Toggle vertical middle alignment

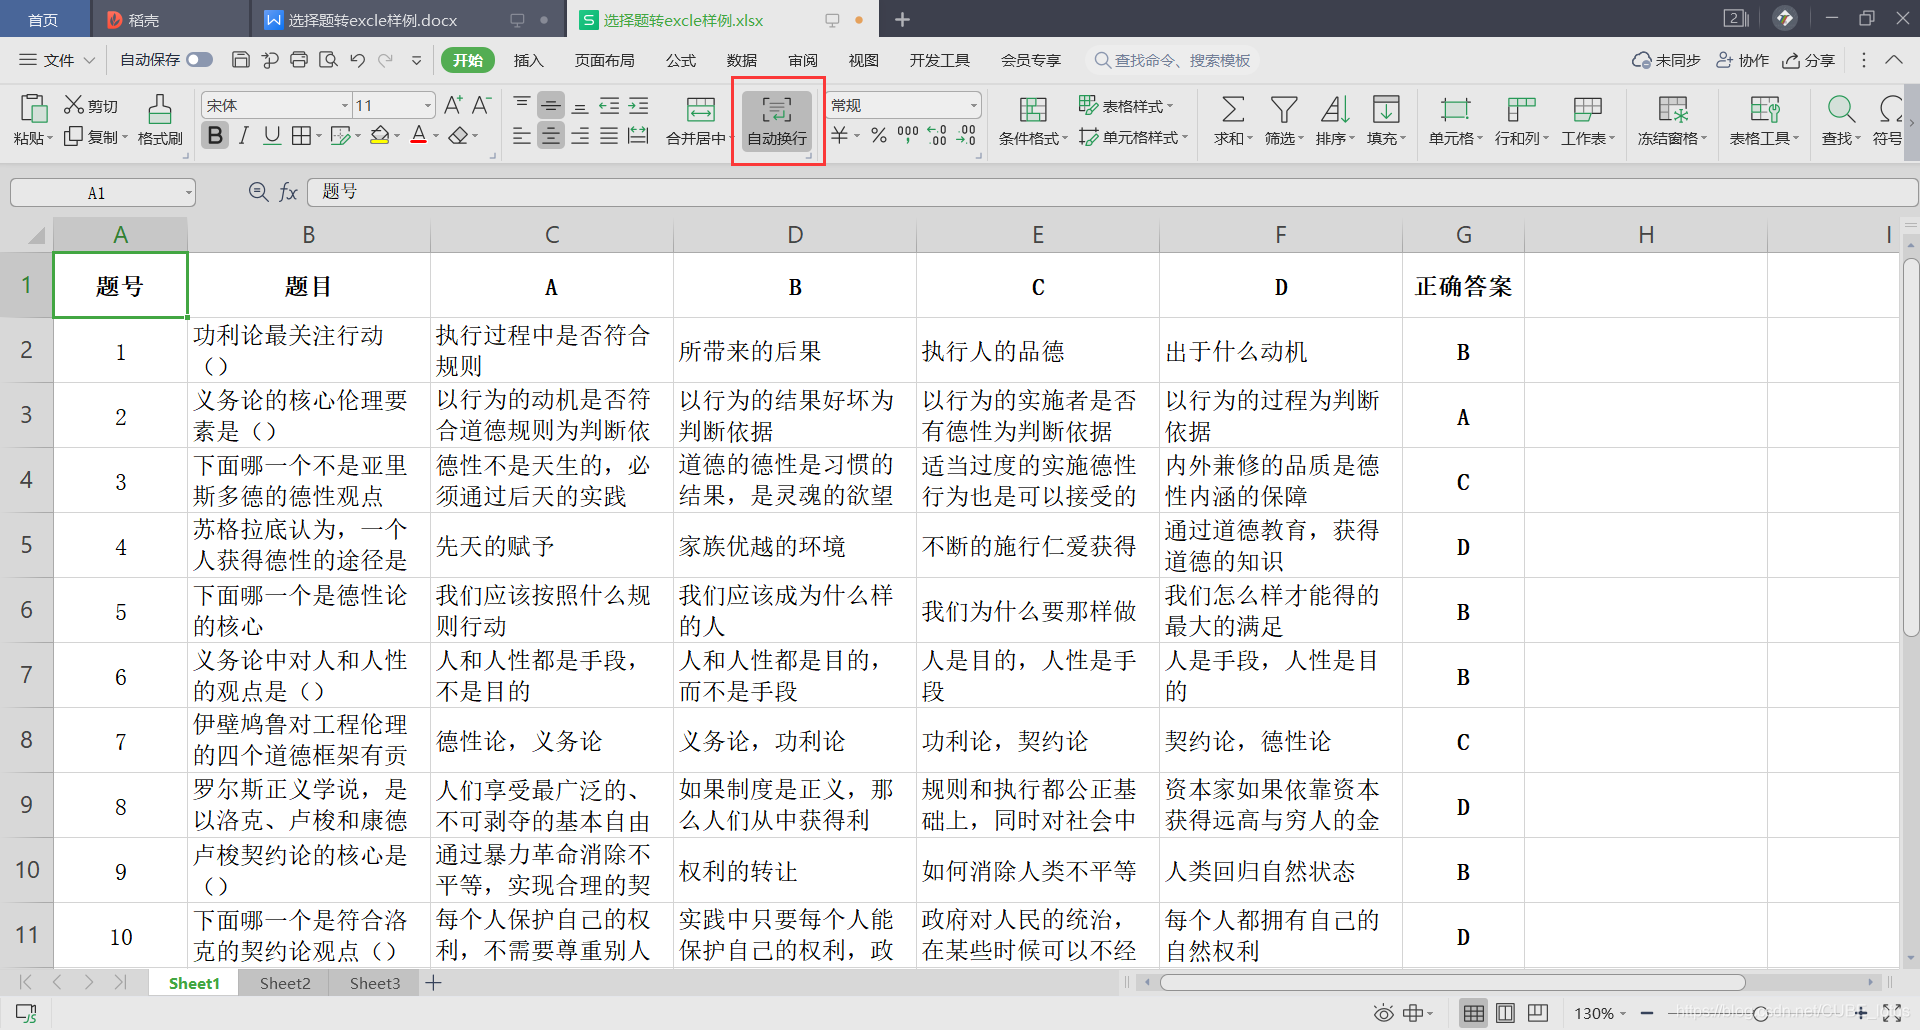click(551, 105)
